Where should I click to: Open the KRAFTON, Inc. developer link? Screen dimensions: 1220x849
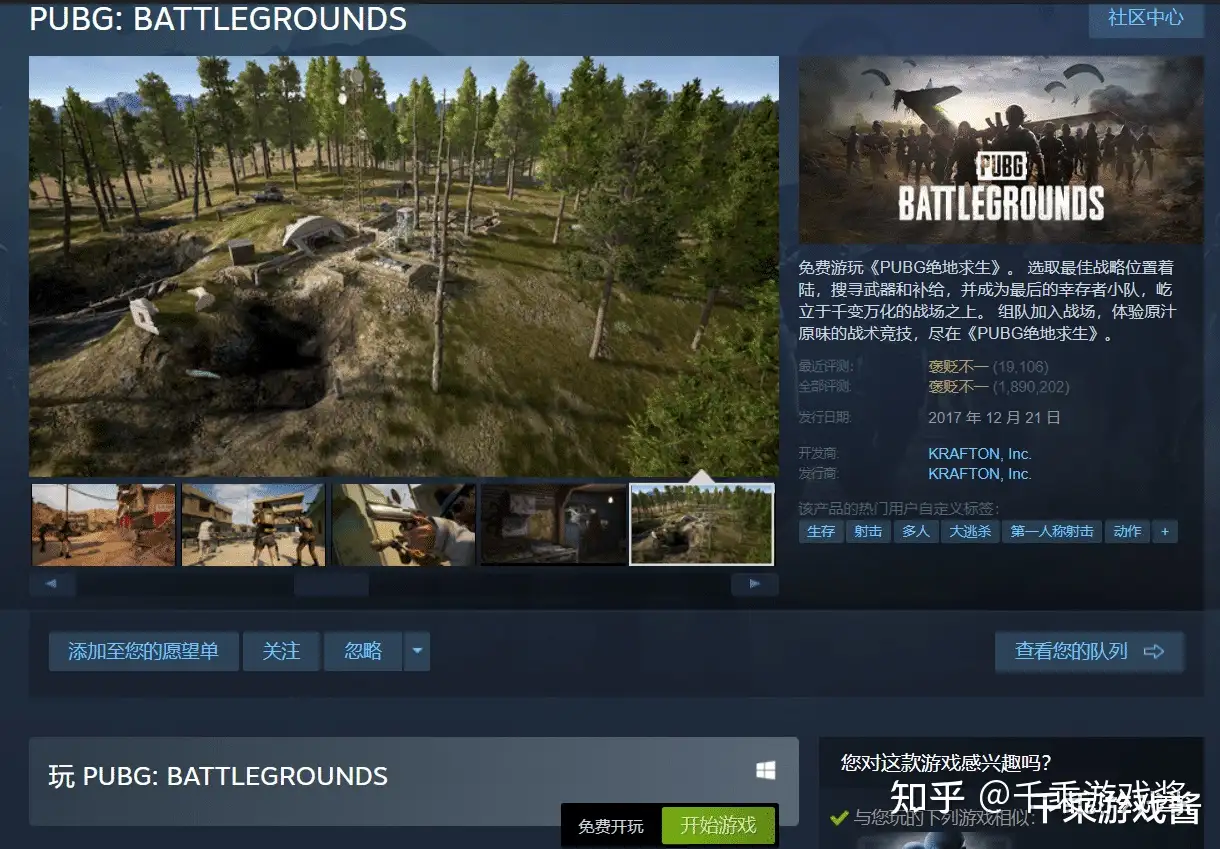pyautogui.click(x=978, y=453)
